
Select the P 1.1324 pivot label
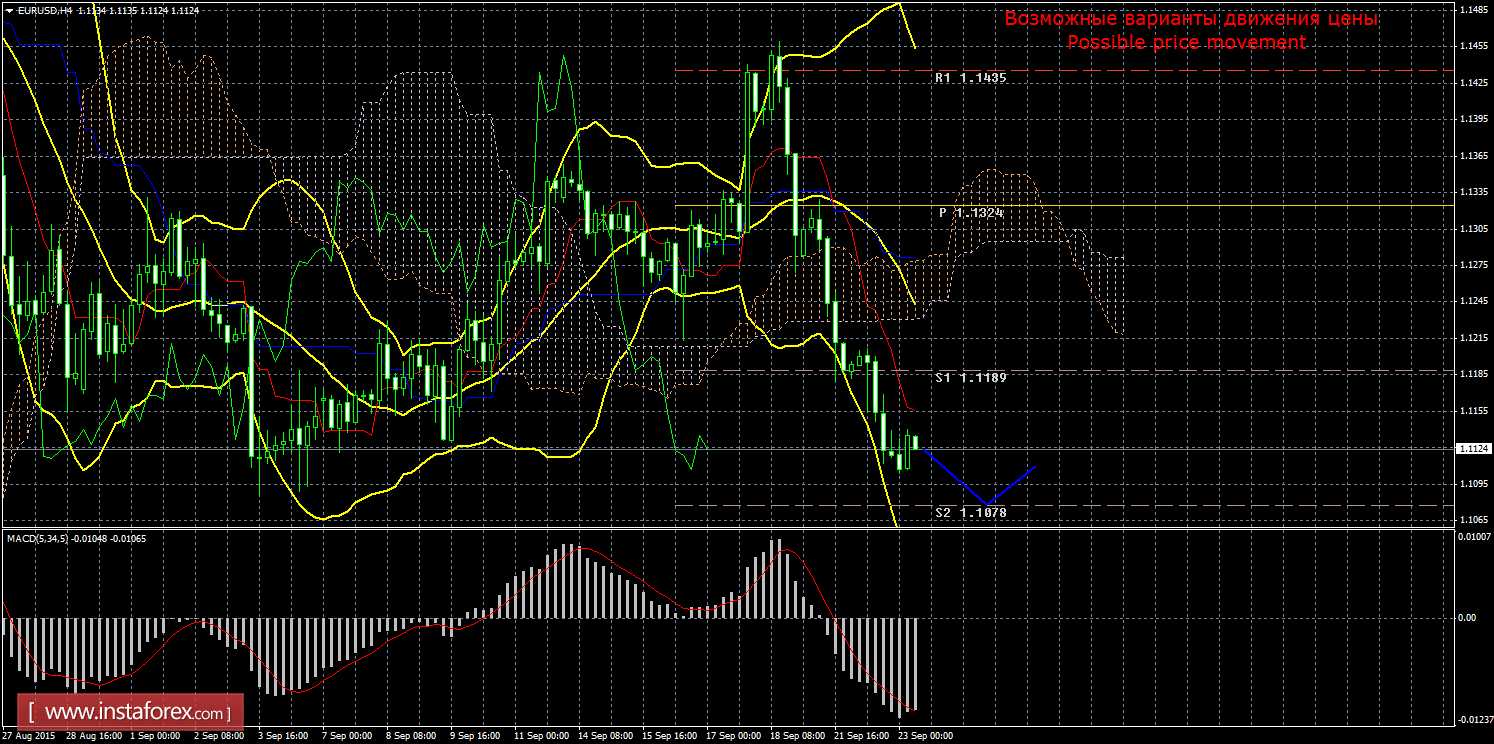[970, 213]
